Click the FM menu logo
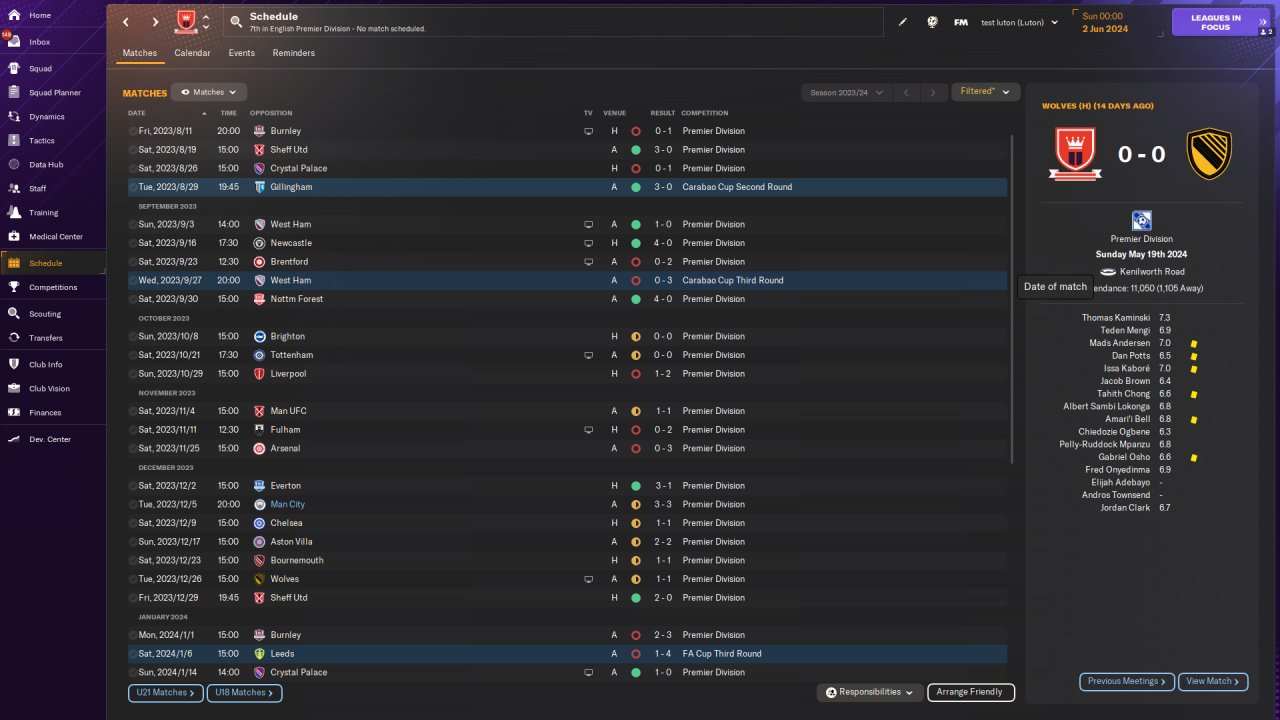This screenshot has width=1280, height=720. [x=960, y=22]
